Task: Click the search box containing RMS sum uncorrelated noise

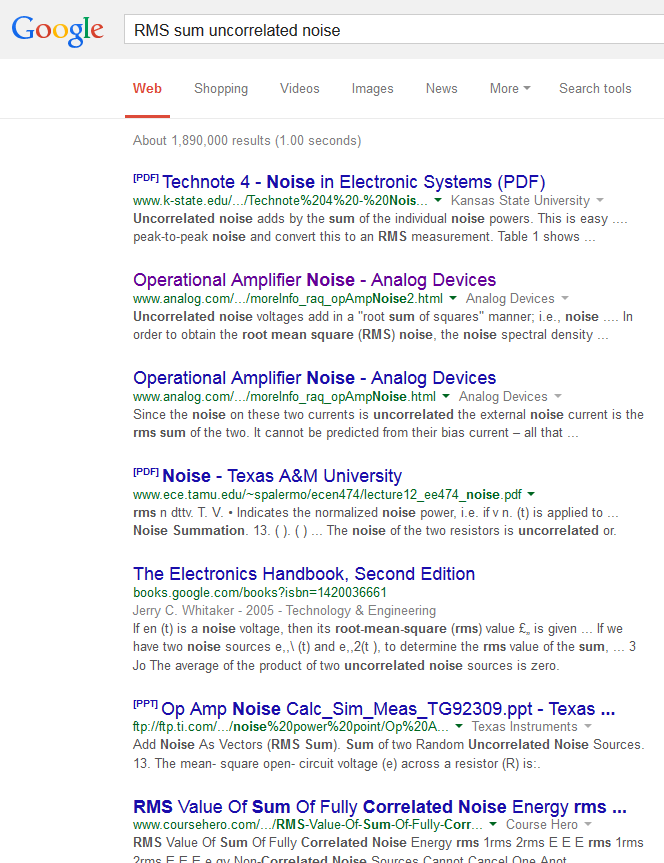Action: click(394, 30)
